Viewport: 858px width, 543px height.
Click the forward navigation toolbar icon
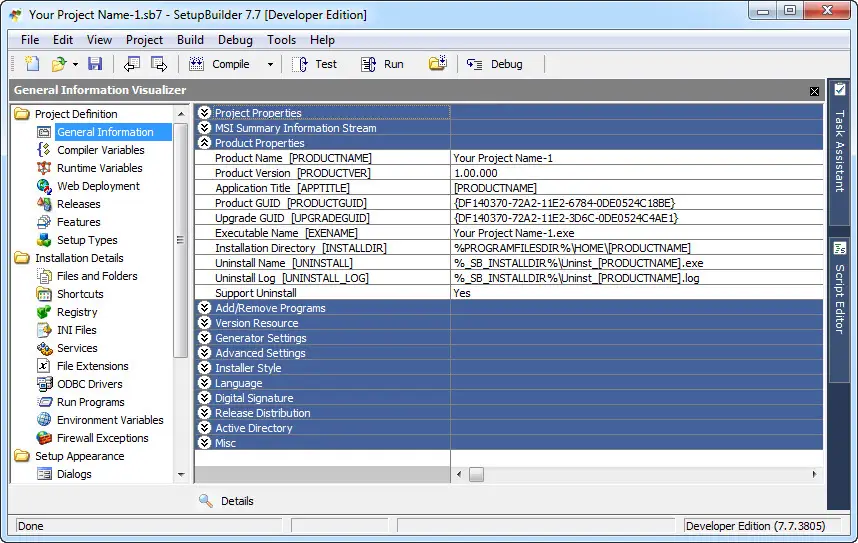159,64
